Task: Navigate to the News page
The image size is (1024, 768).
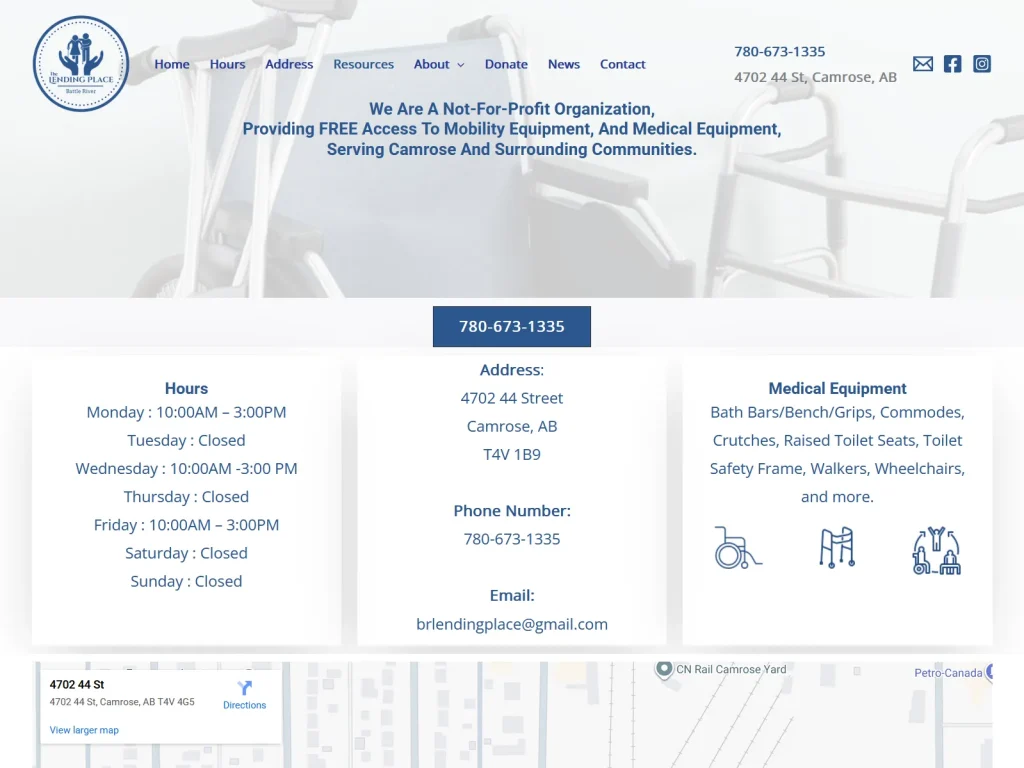Action: click(563, 64)
